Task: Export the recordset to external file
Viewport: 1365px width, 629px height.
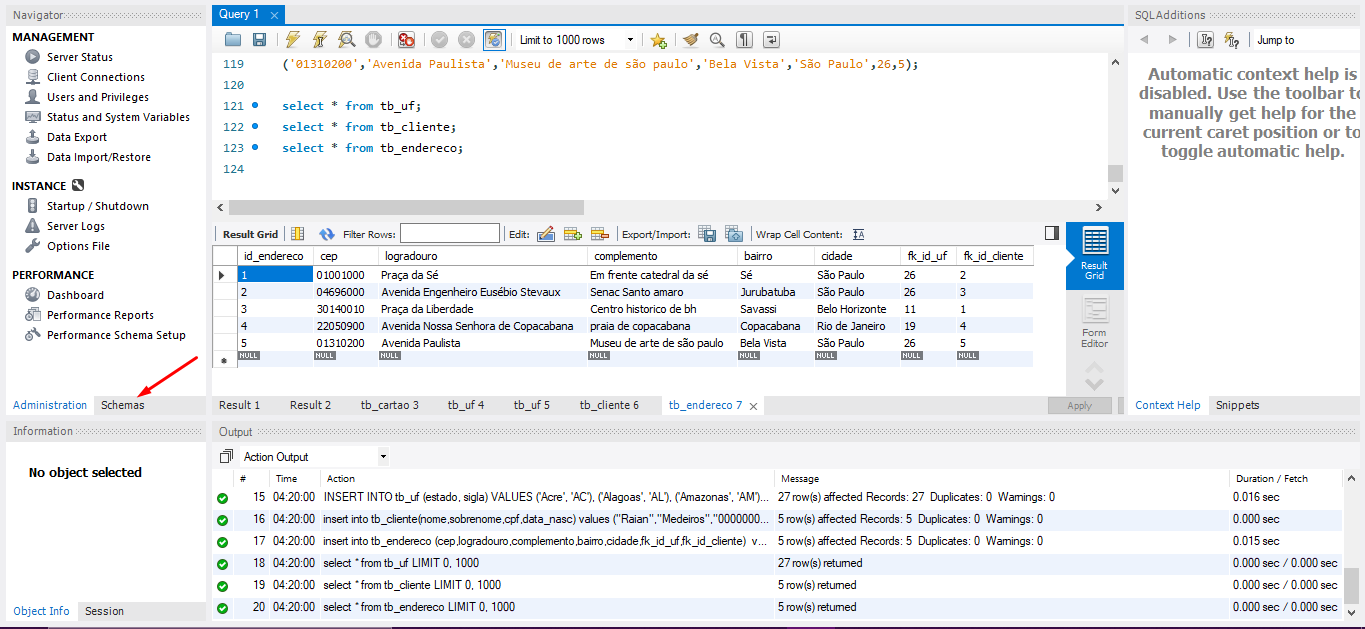Action: click(707, 234)
